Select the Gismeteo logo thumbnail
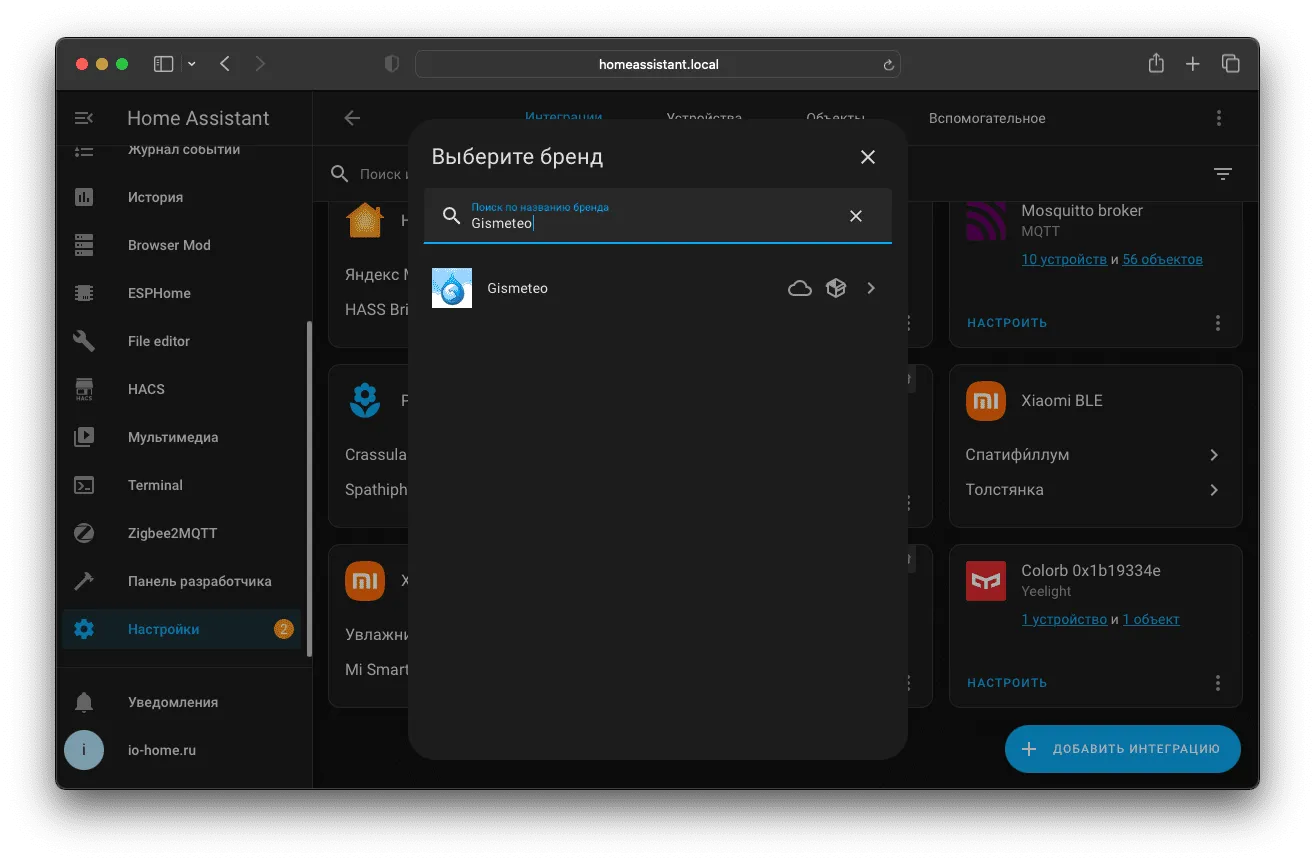This screenshot has height=863, width=1315. pos(452,288)
